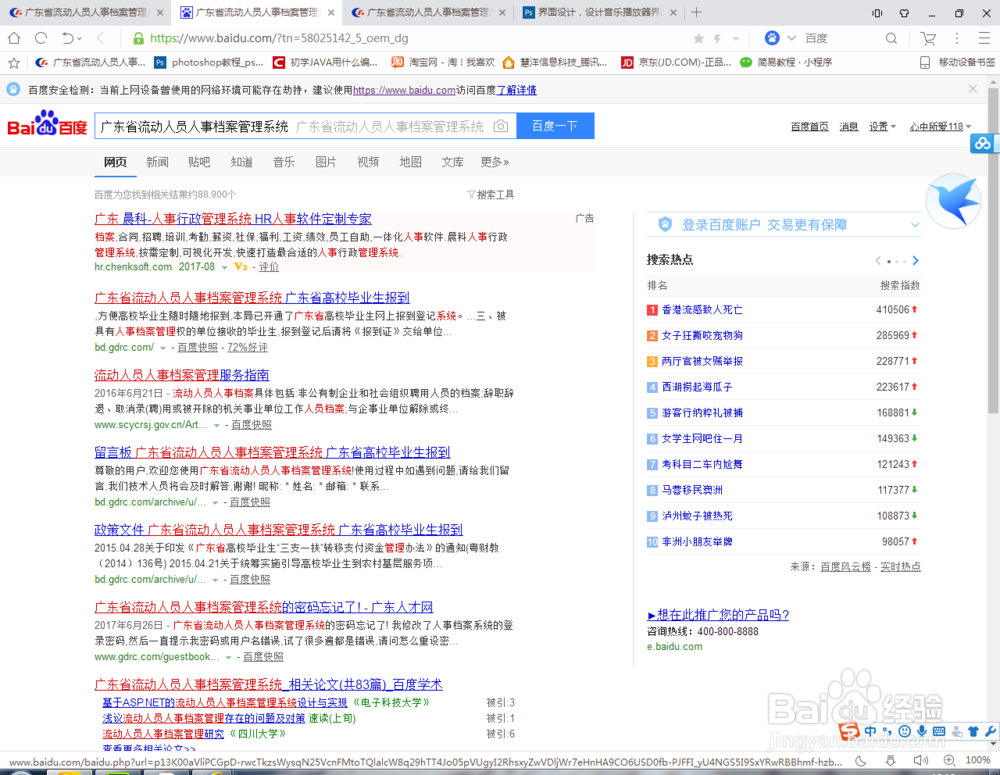Open 百度快照 for www.scycrsj.gov.cn result
The width and height of the screenshot is (1000, 775).
[x=251, y=425]
